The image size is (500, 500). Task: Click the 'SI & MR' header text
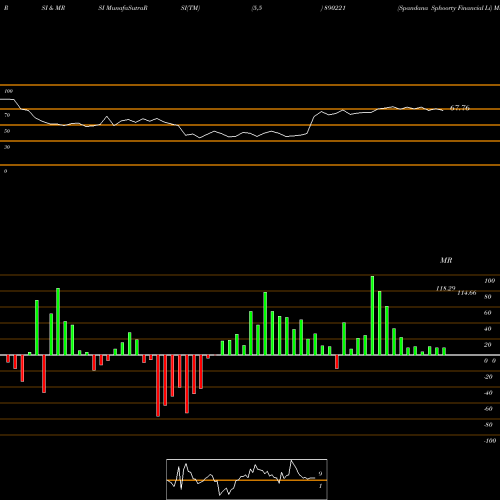tap(53, 8)
